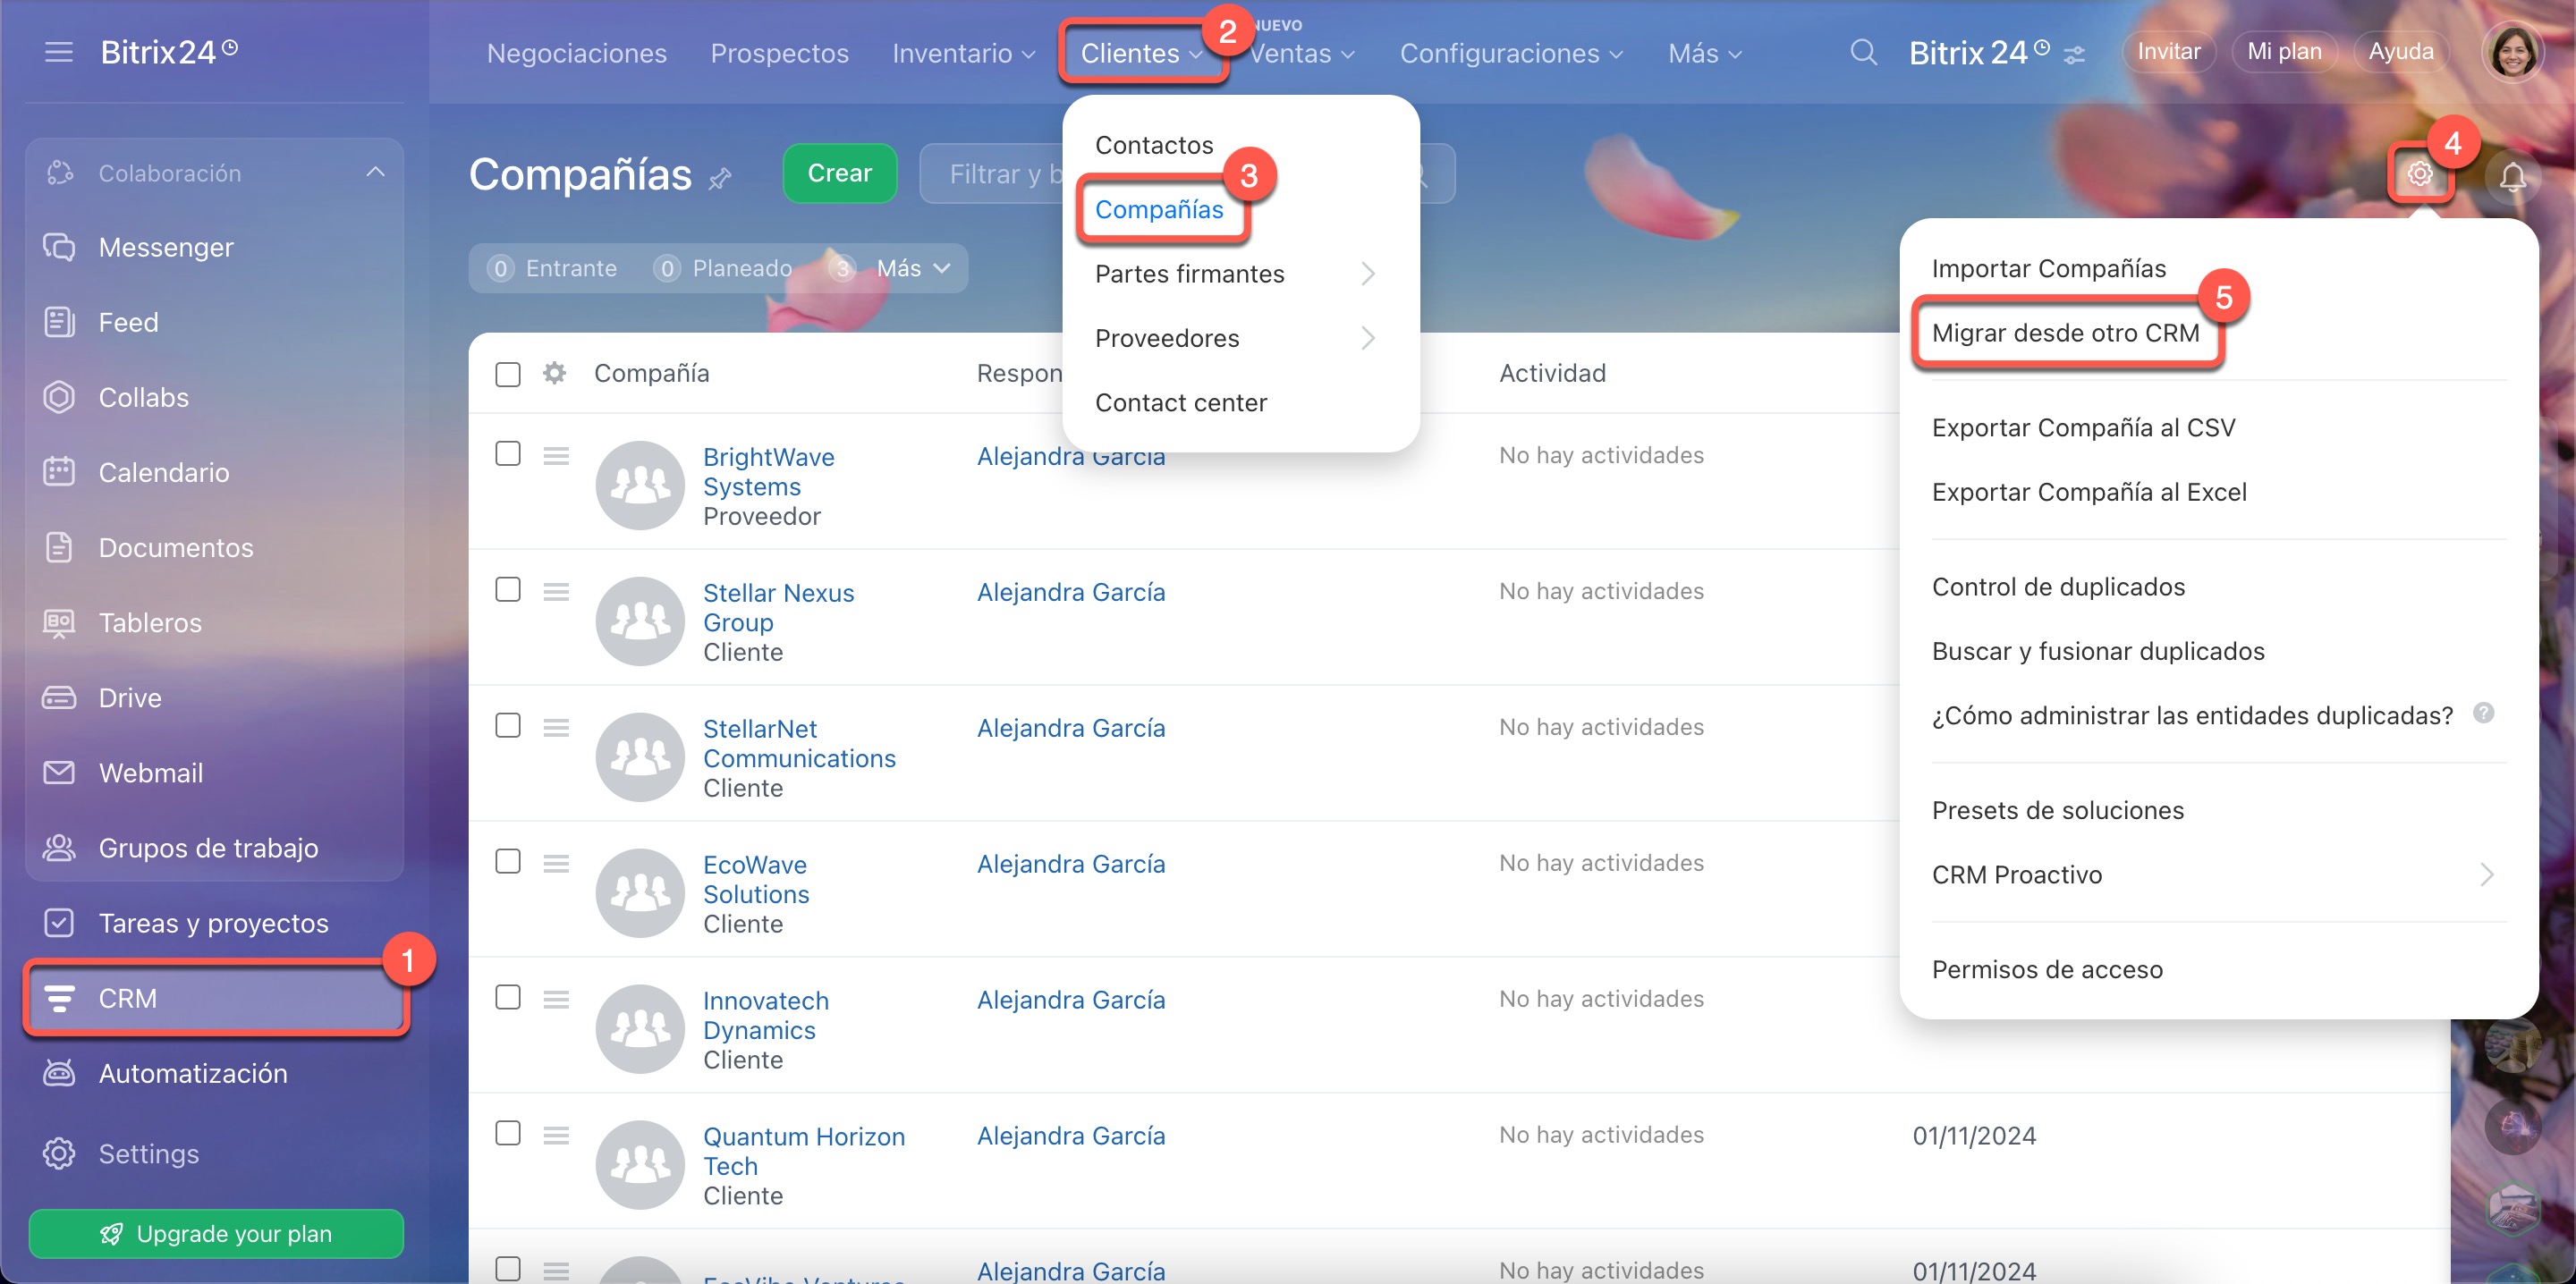
Task: Choose Exportar Compañía al CSV
Action: pyautogui.click(x=2083, y=427)
